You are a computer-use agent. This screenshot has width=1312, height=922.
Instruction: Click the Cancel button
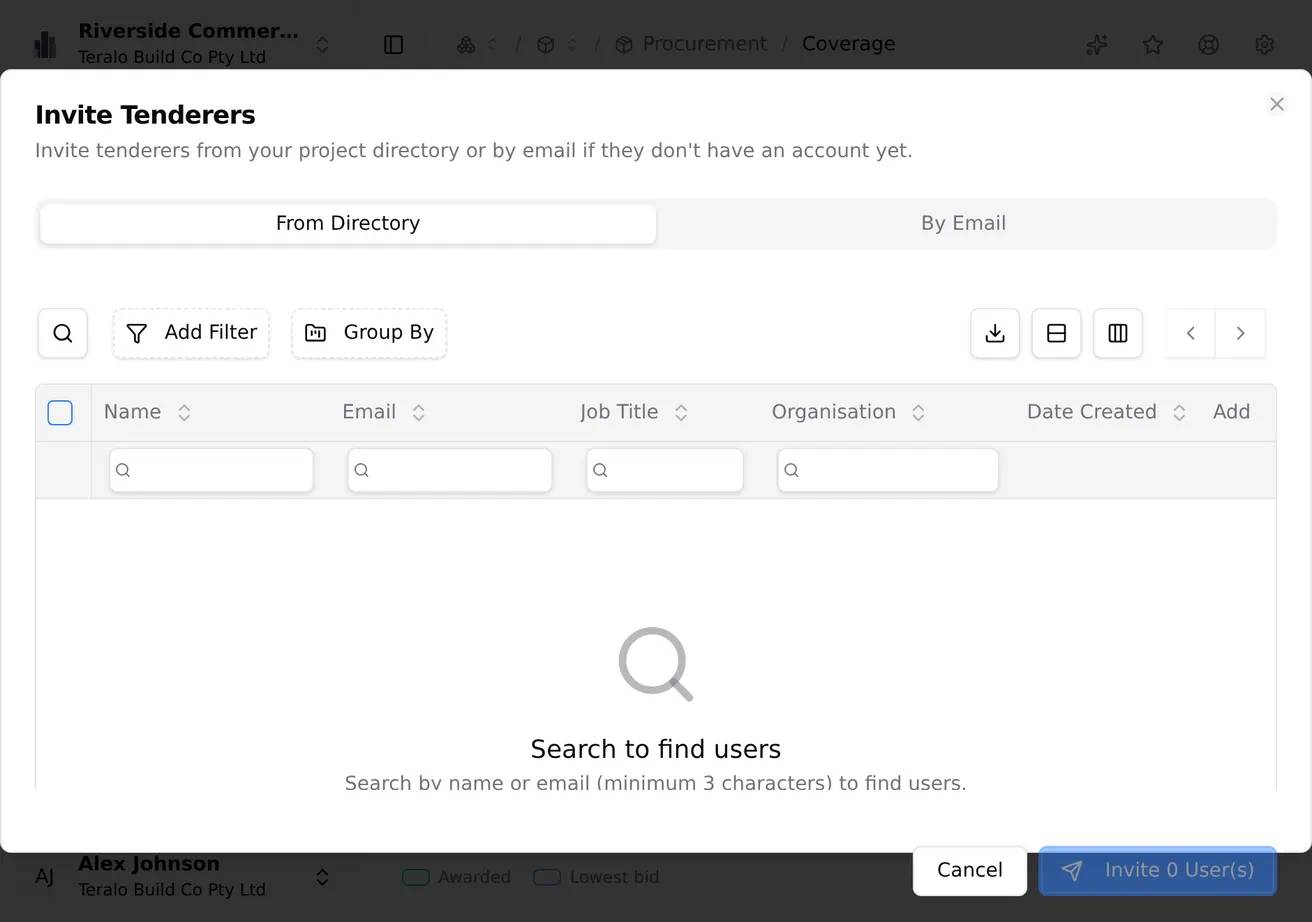coord(970,870)
